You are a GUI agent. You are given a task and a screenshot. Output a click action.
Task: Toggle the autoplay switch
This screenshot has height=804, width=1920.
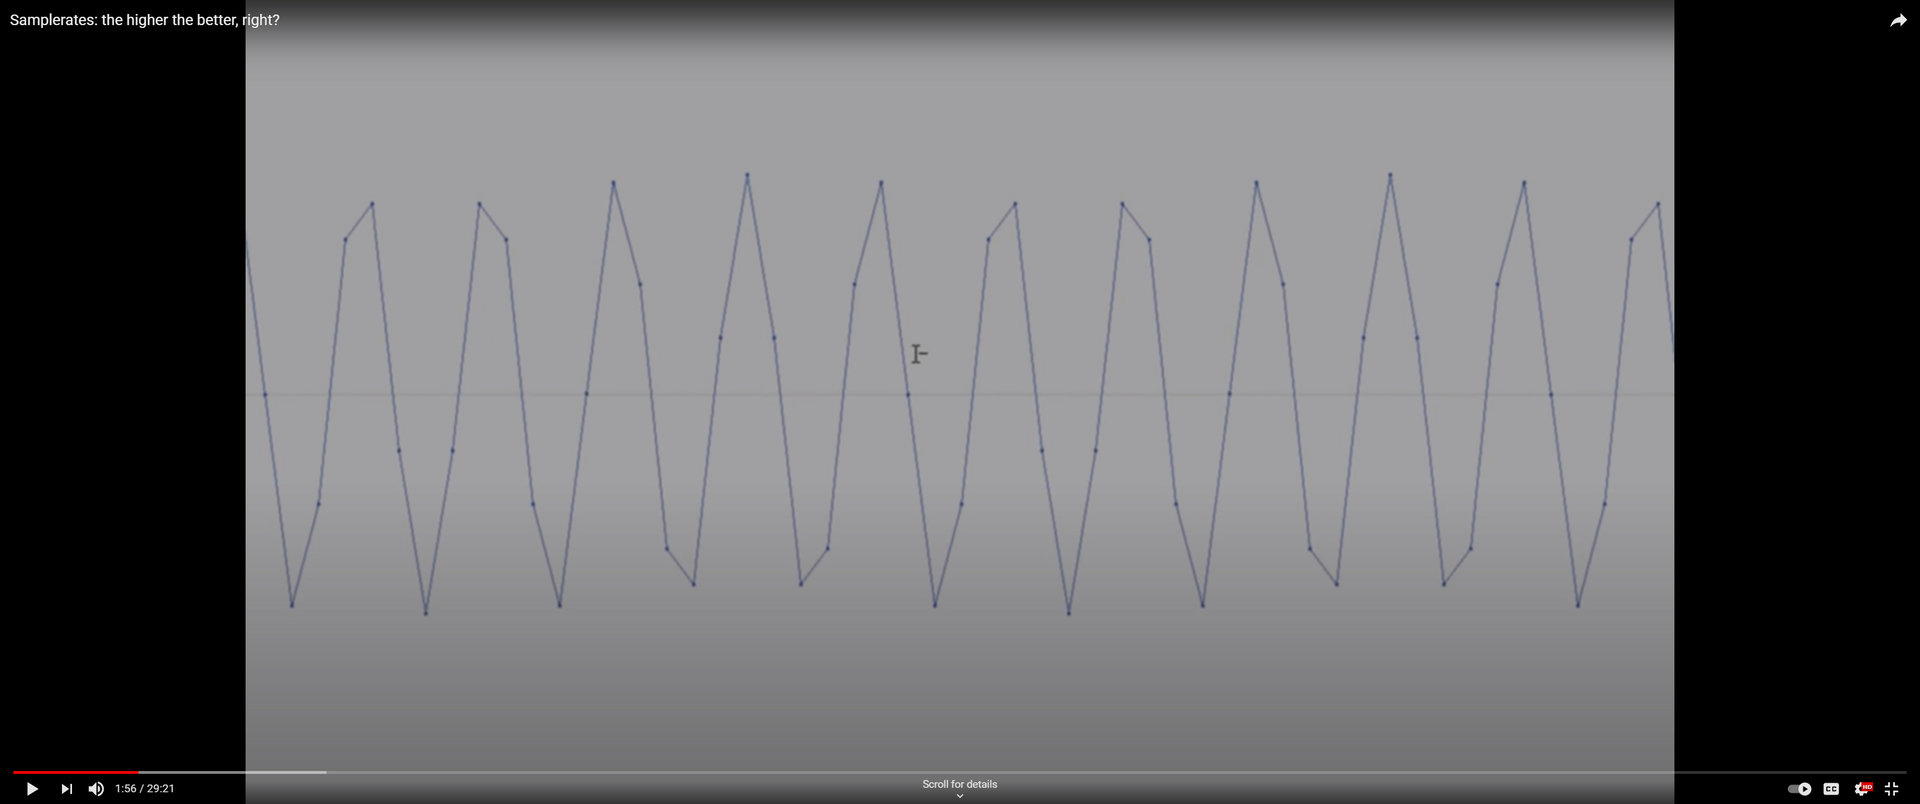pyautogui.click(x=1799, y=789)
